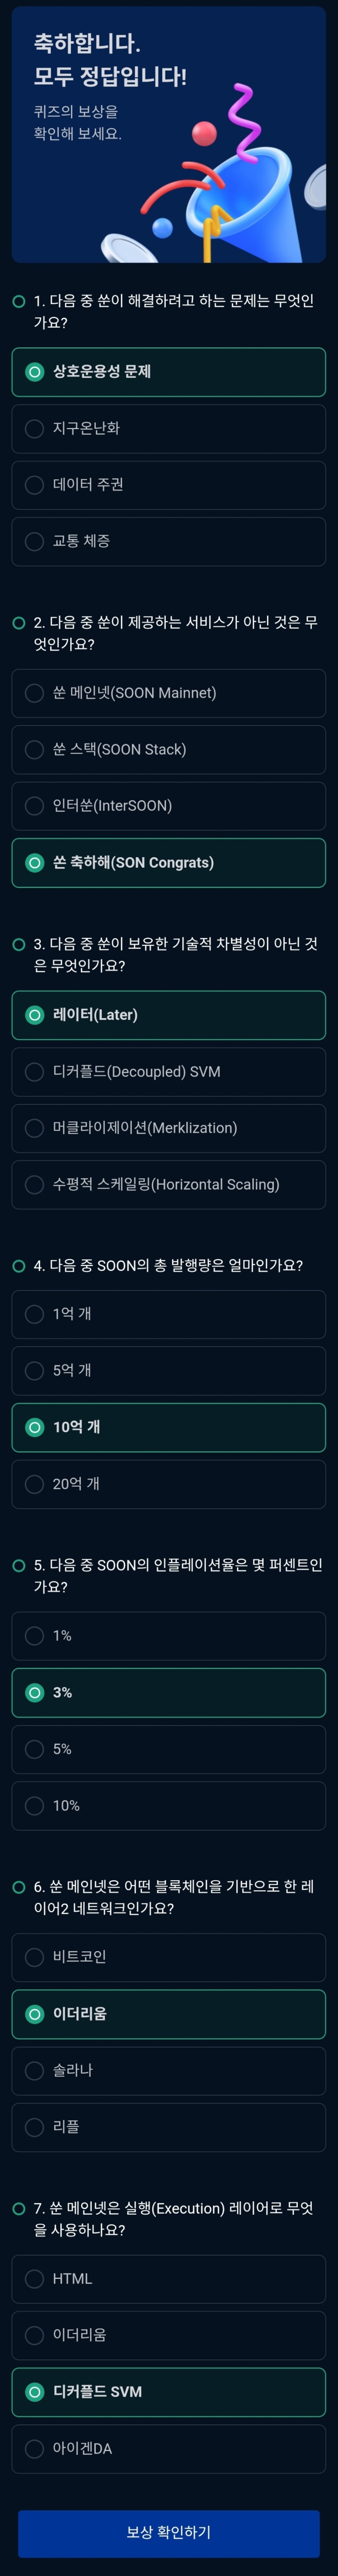
Task: Select the 1억 개 supply option
Action: point(168,1314)
